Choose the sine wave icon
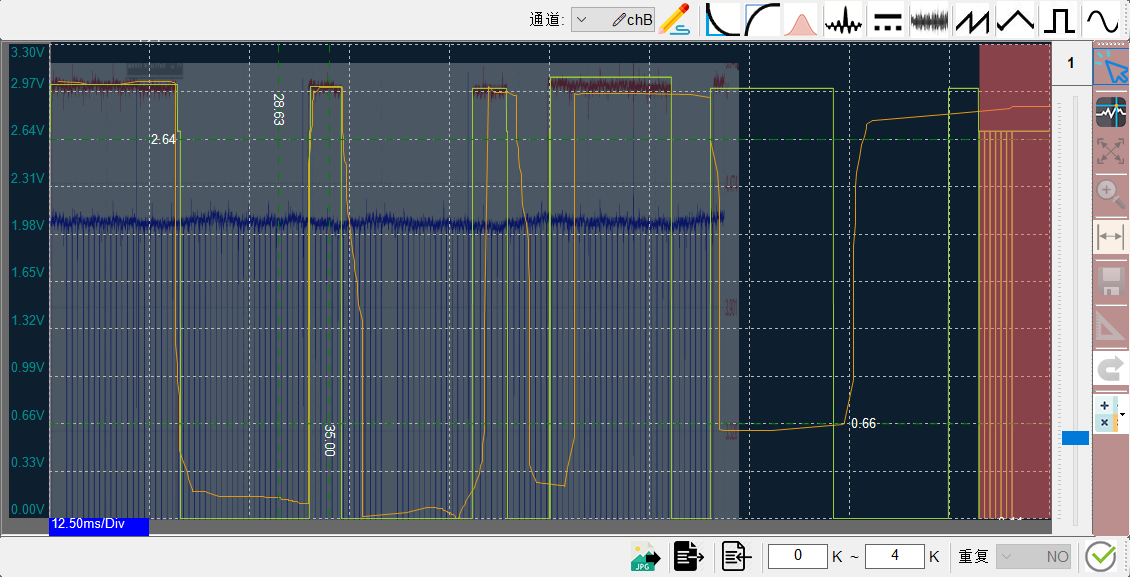 (1102, 19)
